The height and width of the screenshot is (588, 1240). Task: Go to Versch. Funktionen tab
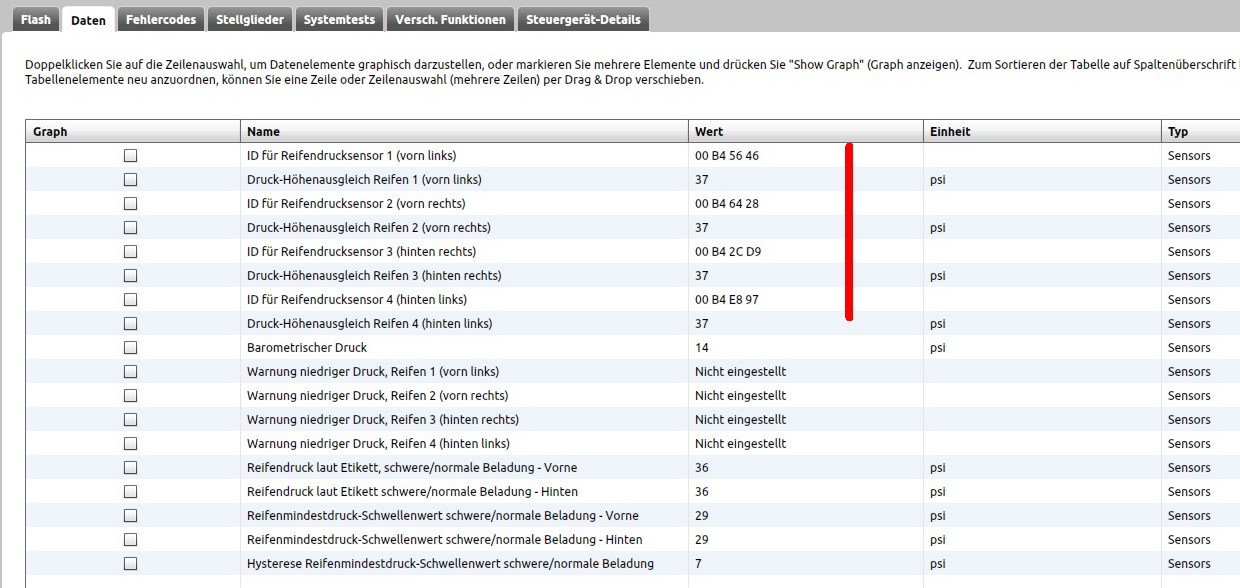[x=451, y=20]
